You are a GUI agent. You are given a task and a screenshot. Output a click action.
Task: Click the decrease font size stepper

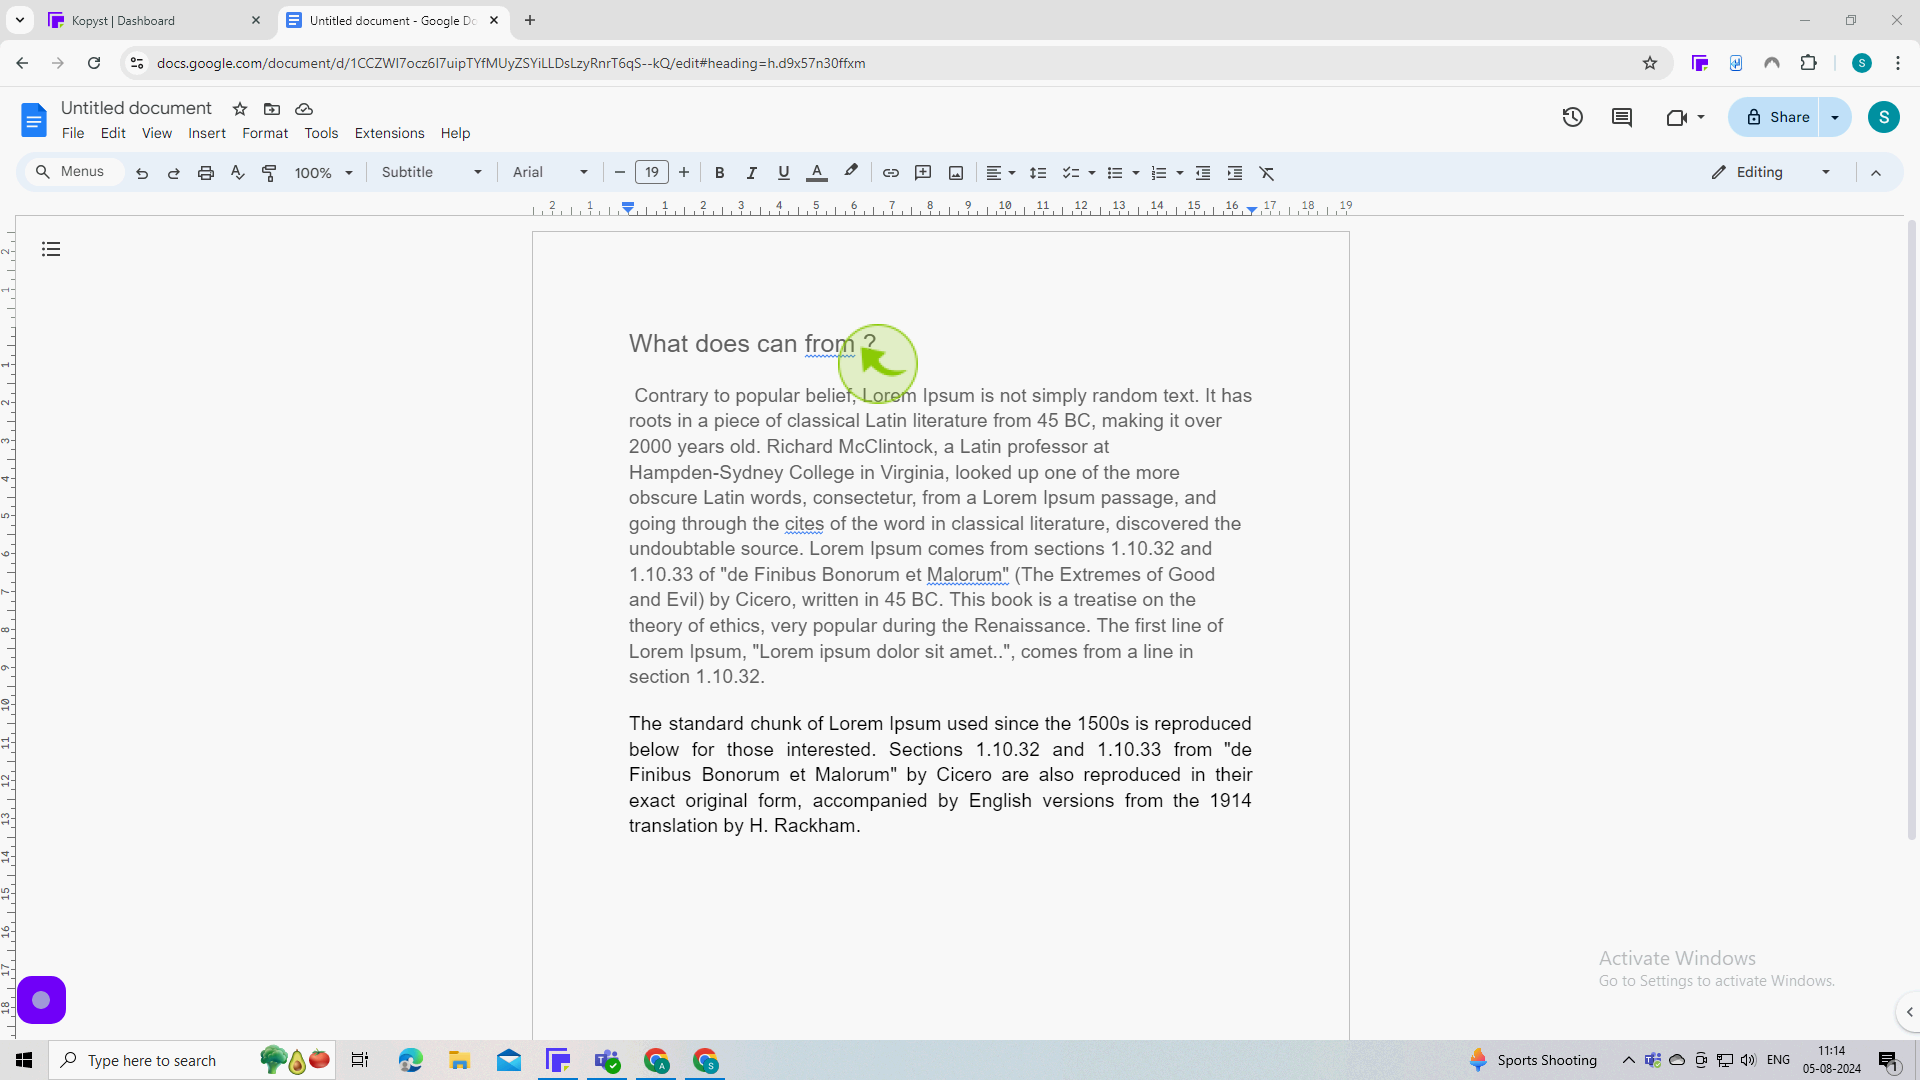point(620,173)
